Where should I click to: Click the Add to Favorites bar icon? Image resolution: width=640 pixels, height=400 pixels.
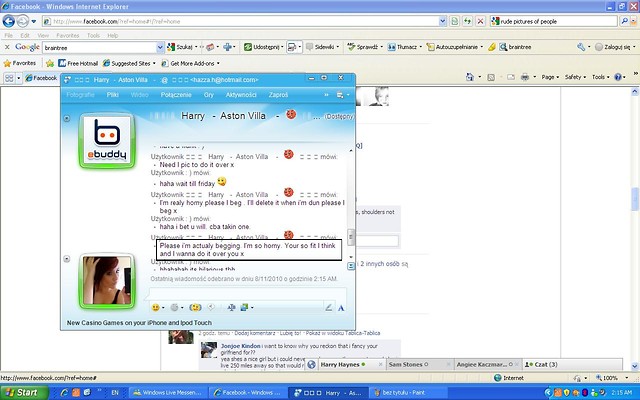click(x=50, y=63)
